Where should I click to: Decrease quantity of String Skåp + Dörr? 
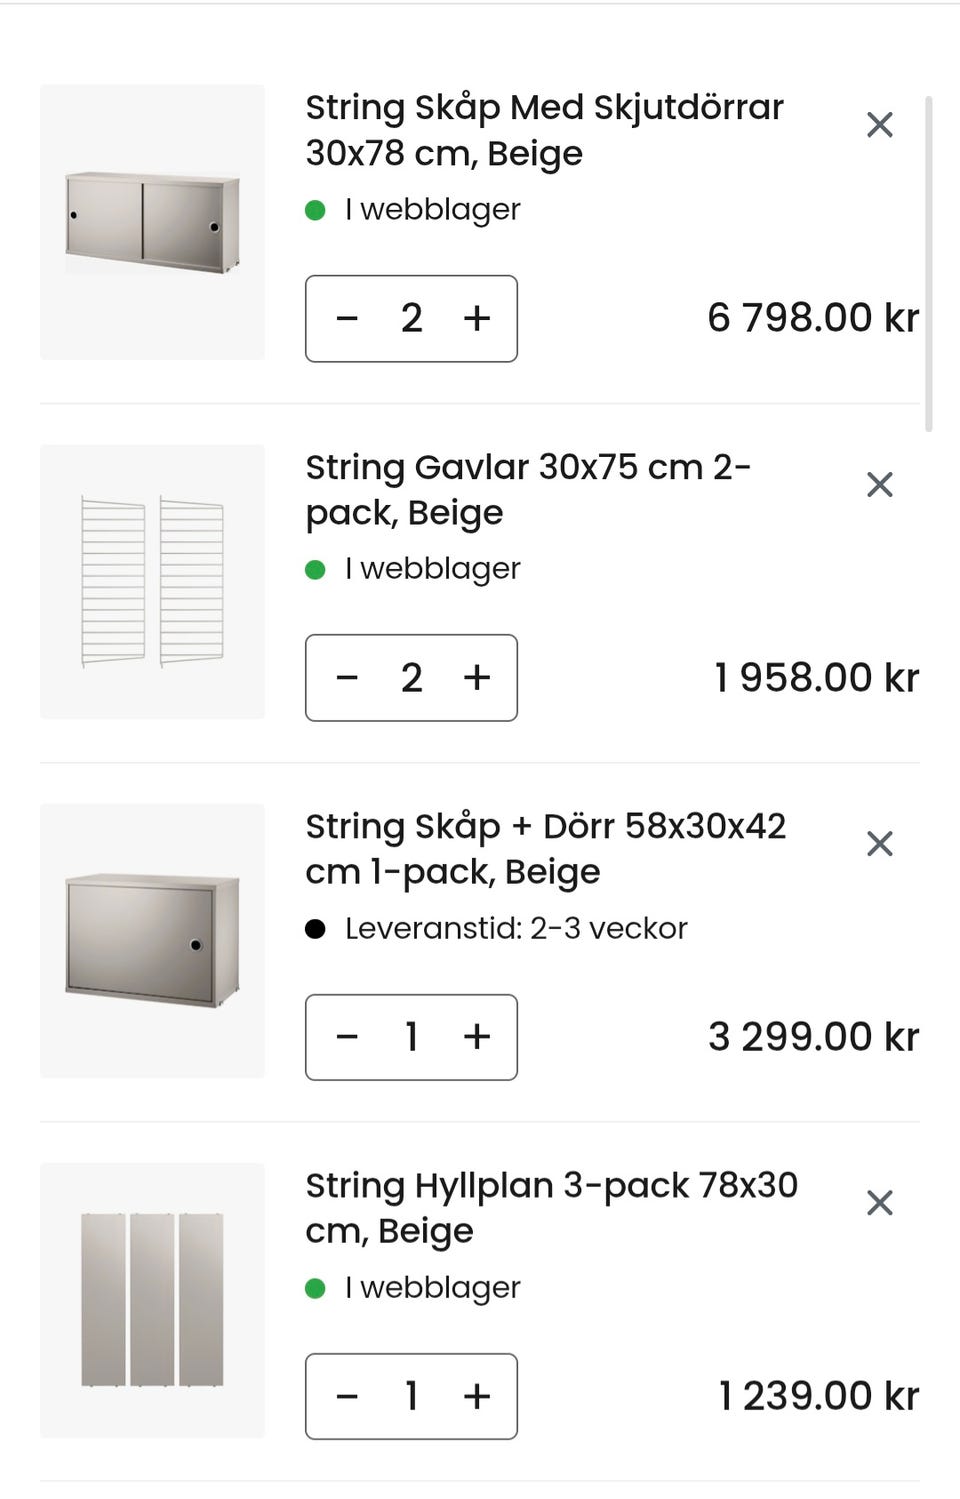click(x=347, y=1037)
